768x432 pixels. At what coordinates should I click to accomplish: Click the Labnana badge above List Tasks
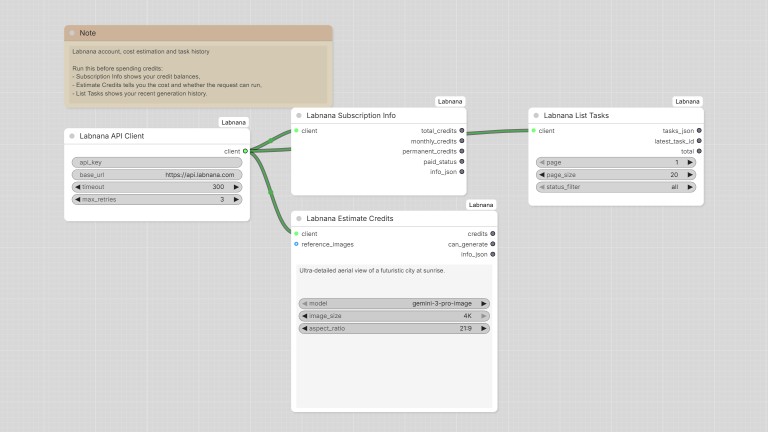tap(687, 101)
